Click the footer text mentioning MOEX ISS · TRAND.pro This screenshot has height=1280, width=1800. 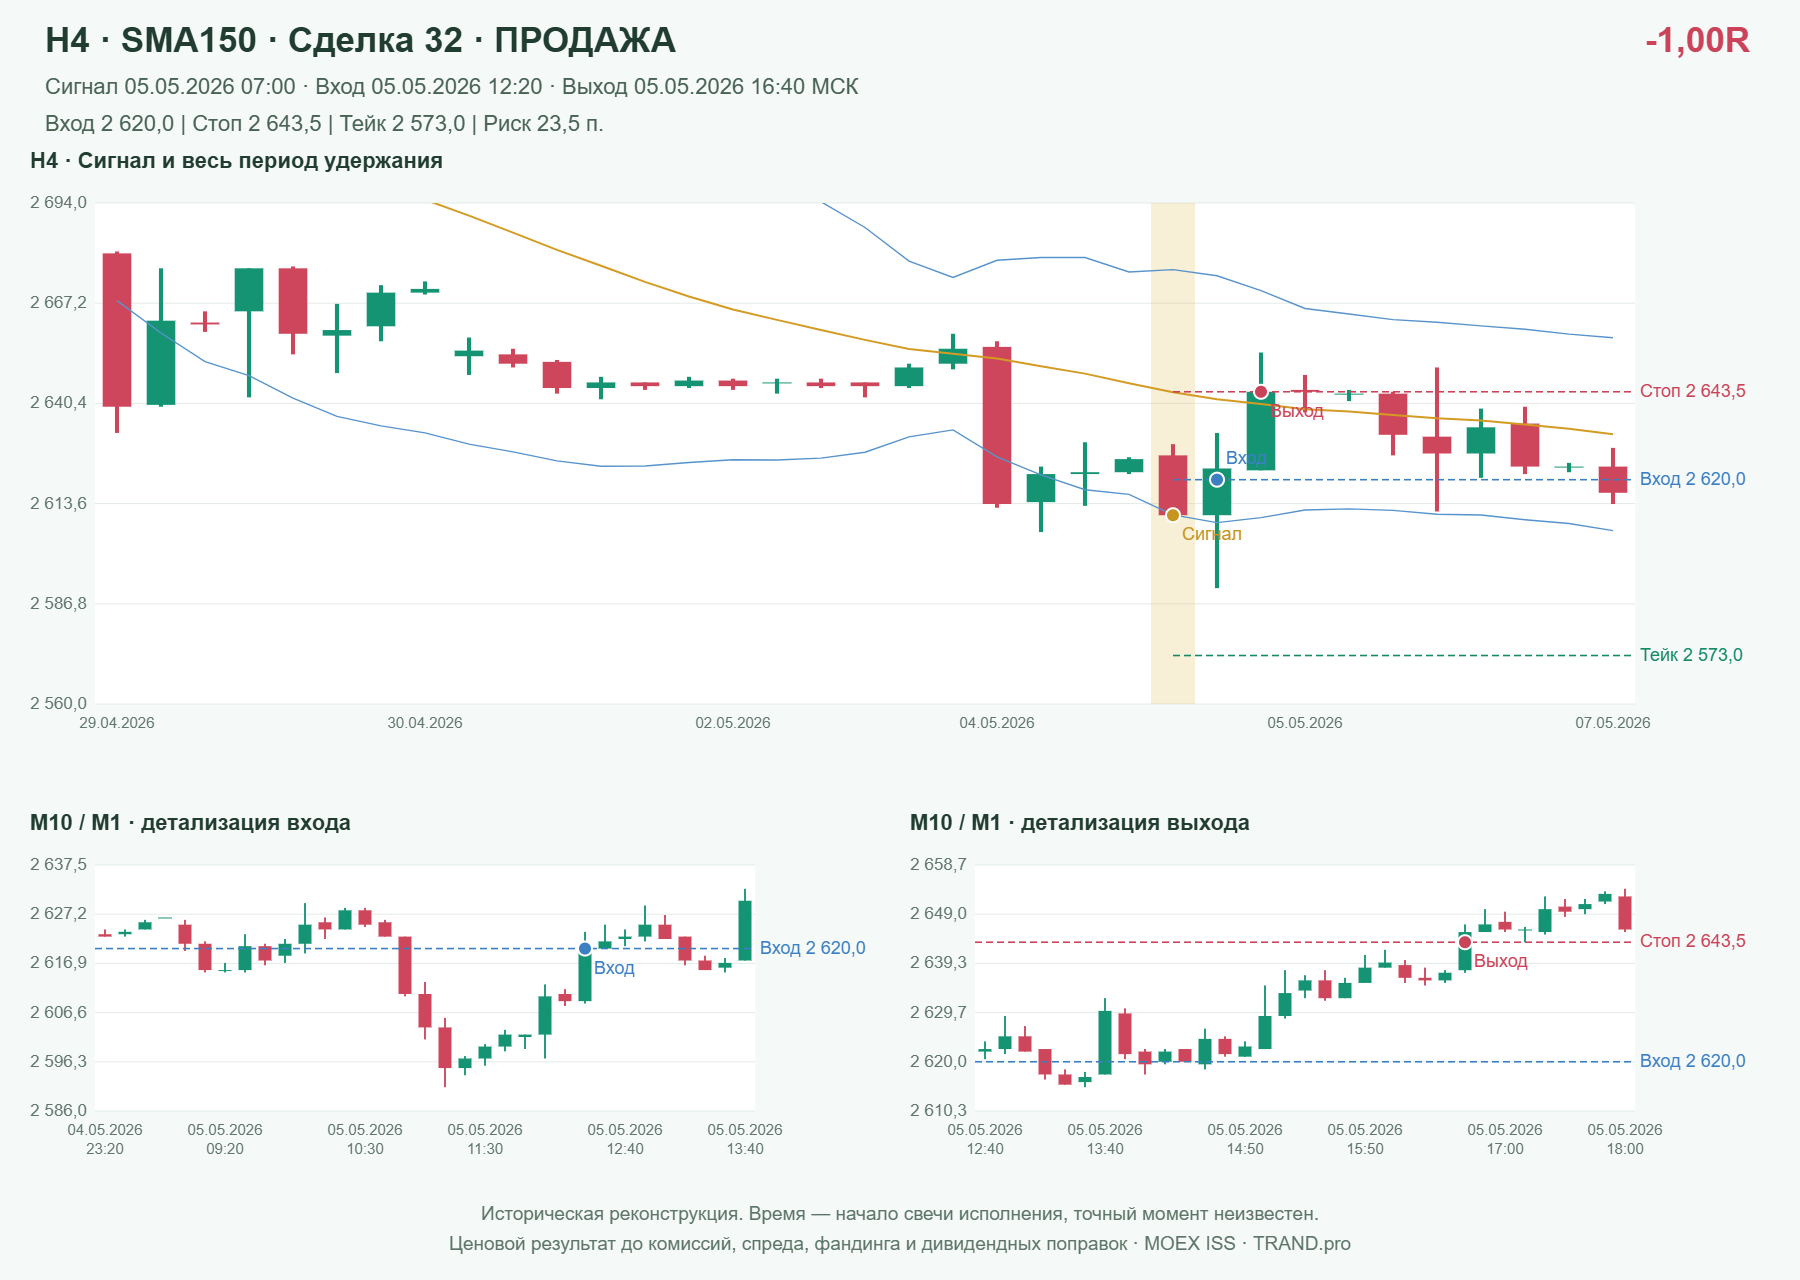point(900,1244)
